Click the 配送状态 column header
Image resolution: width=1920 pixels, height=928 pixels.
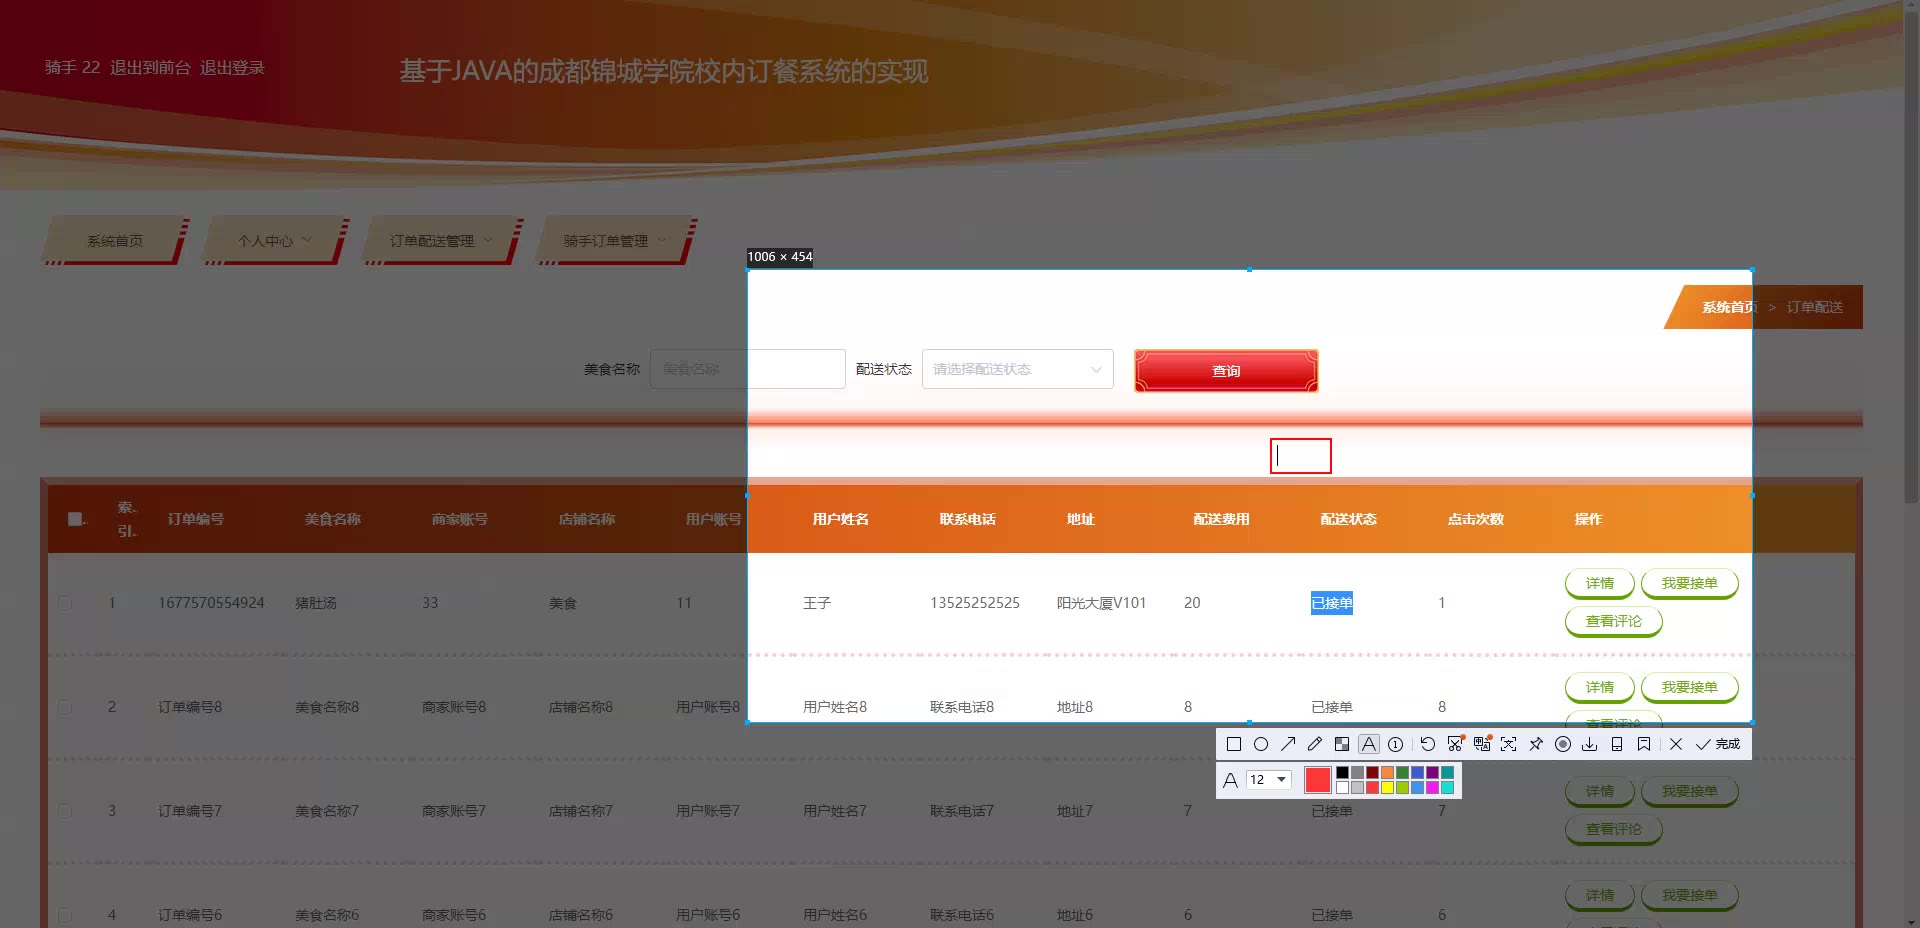tap(1348, 519)
